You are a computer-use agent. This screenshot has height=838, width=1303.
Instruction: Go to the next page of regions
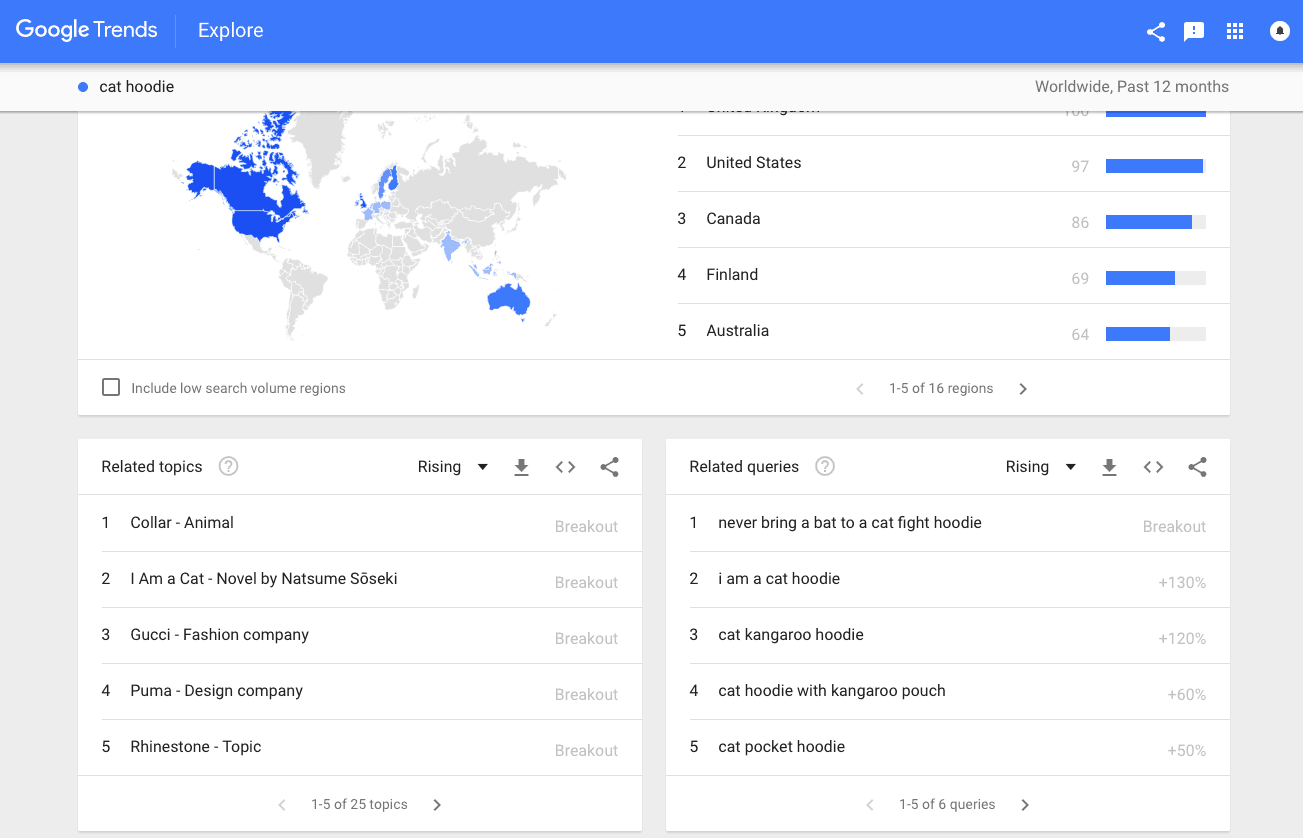click(1023, 389)
